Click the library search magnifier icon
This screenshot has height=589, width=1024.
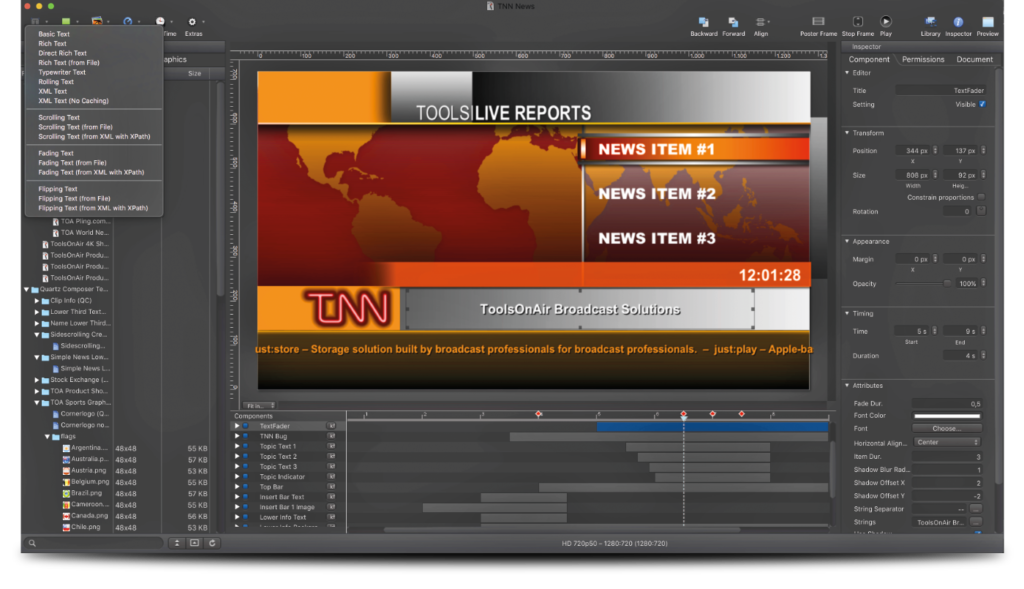point(32,543)
